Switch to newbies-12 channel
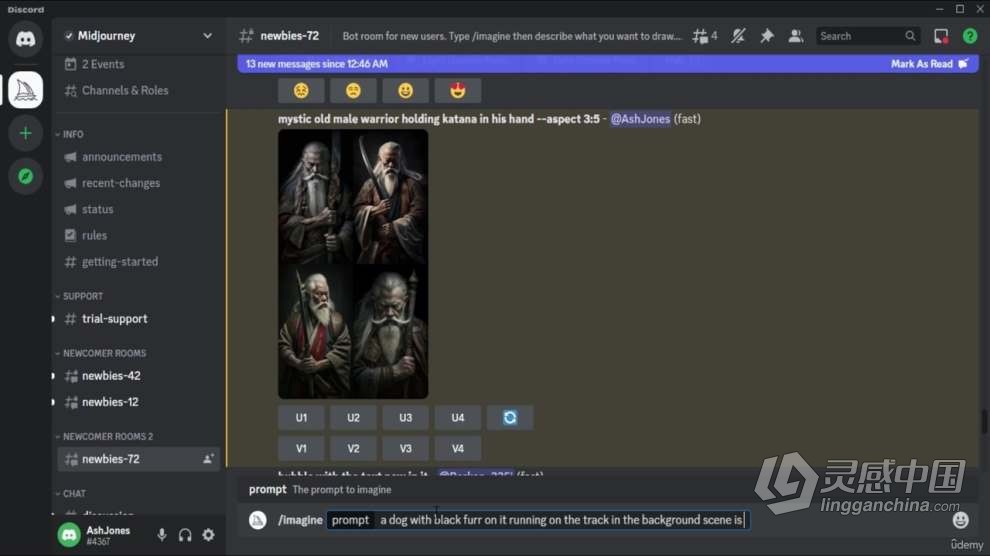Screen dimensions: 990x556 (139, 402)
